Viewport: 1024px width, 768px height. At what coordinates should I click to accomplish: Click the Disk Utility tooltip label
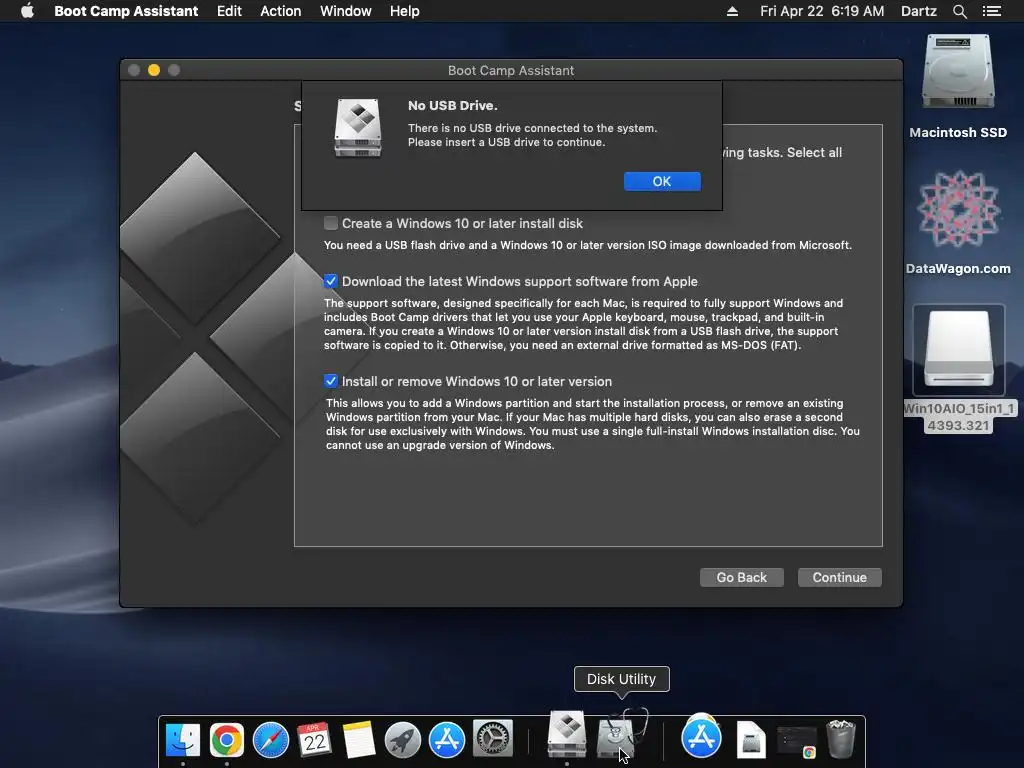pyautogui.click(x=621, y=679)
